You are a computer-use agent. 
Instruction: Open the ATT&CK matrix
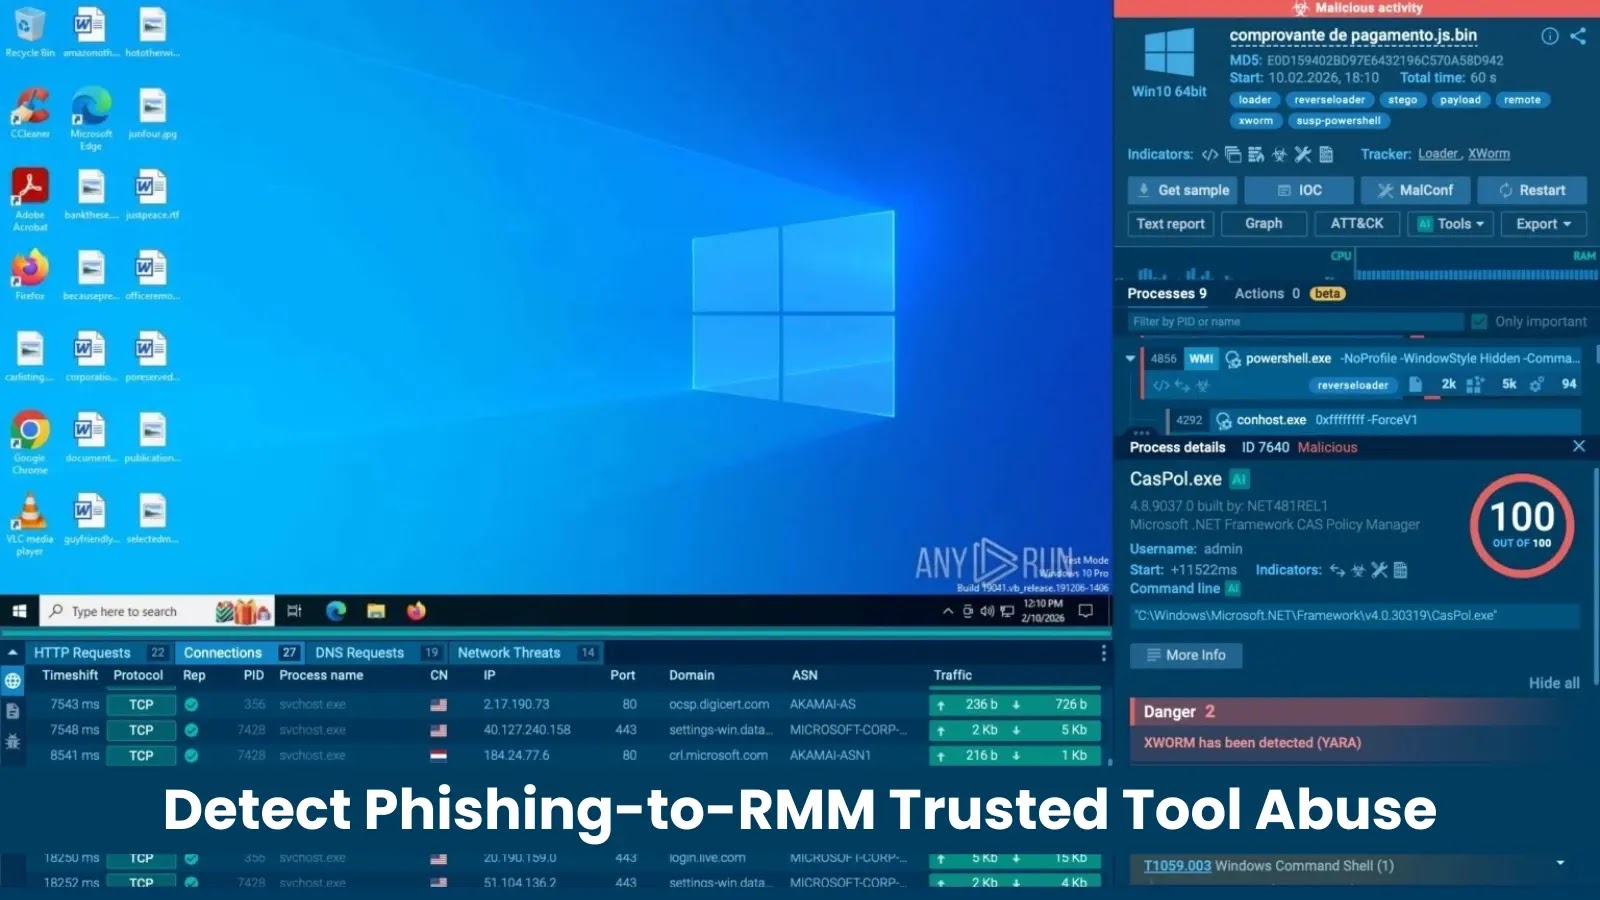(x=1357, y=224)
